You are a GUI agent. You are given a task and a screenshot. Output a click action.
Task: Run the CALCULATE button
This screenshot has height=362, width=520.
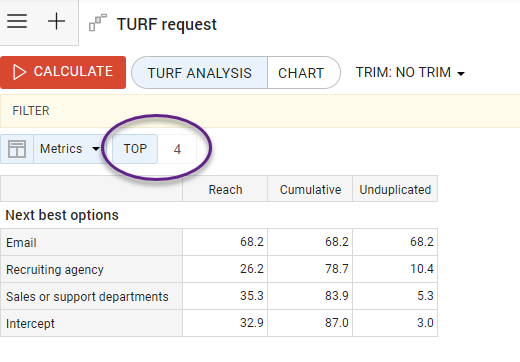(63, 72)
